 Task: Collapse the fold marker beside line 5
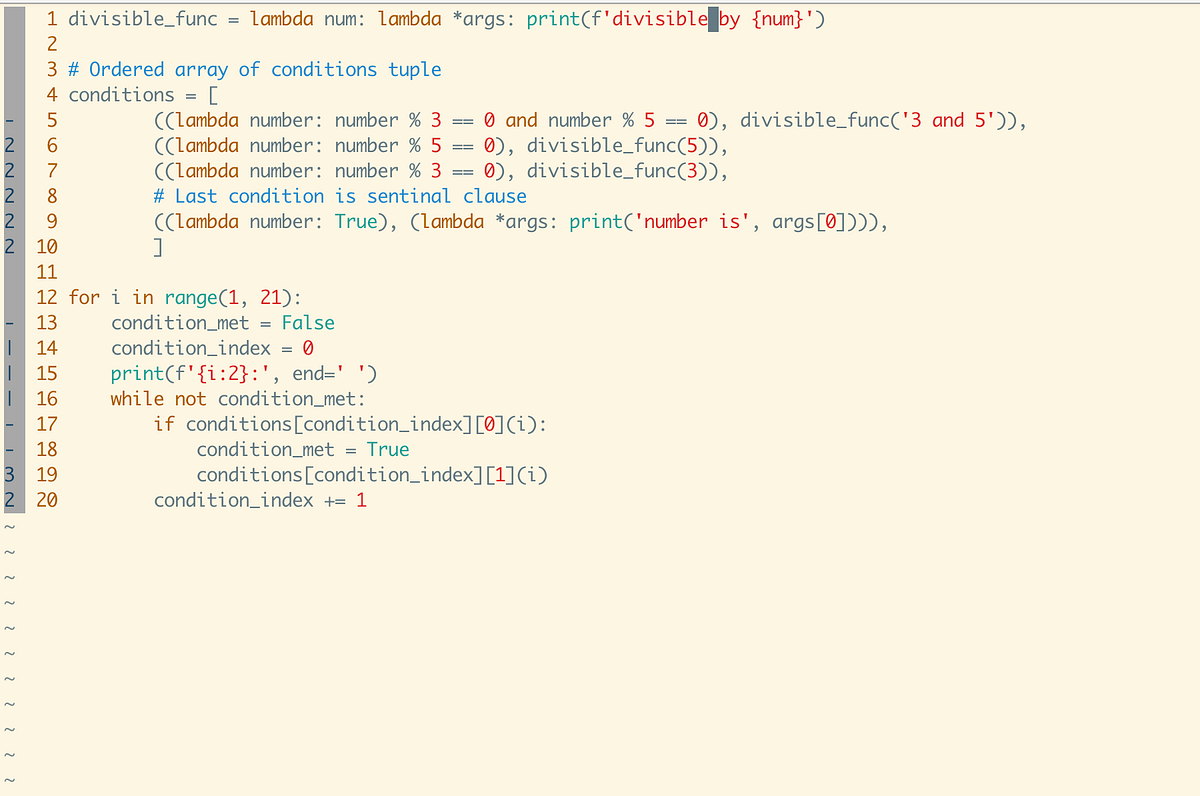click(8, 120)
